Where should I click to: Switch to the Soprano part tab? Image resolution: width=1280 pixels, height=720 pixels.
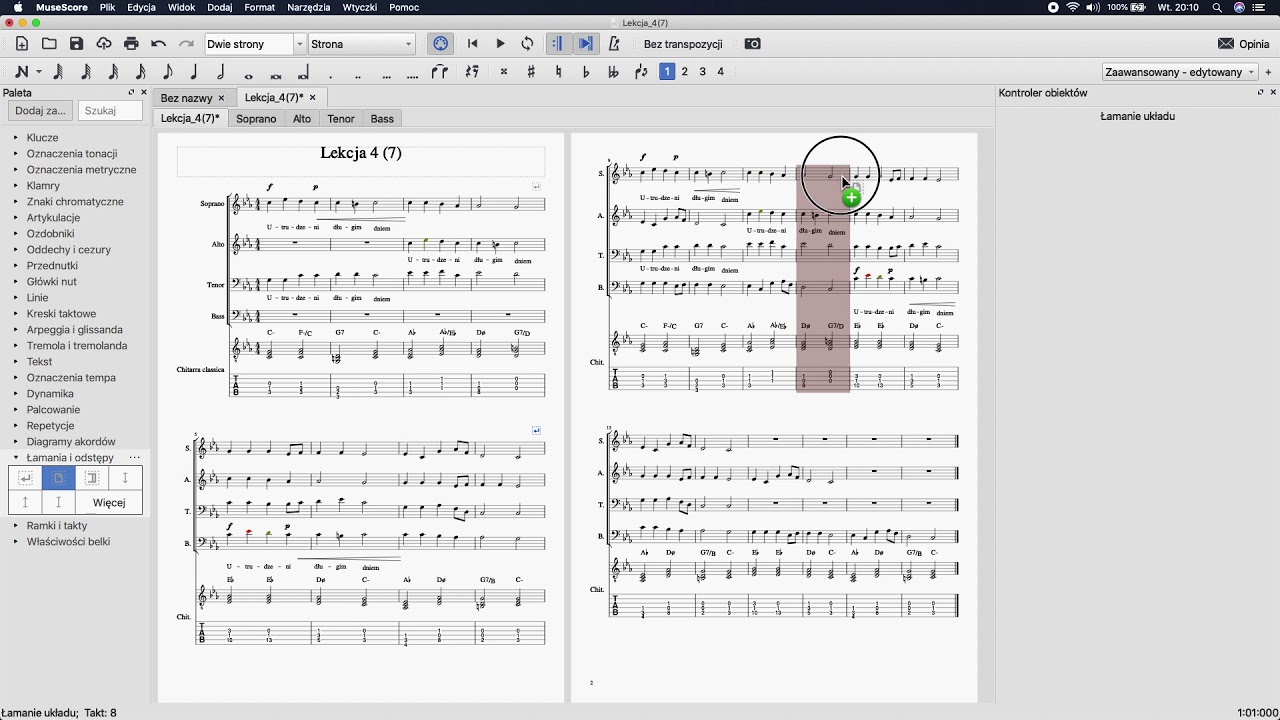click(x=256, y=118)
